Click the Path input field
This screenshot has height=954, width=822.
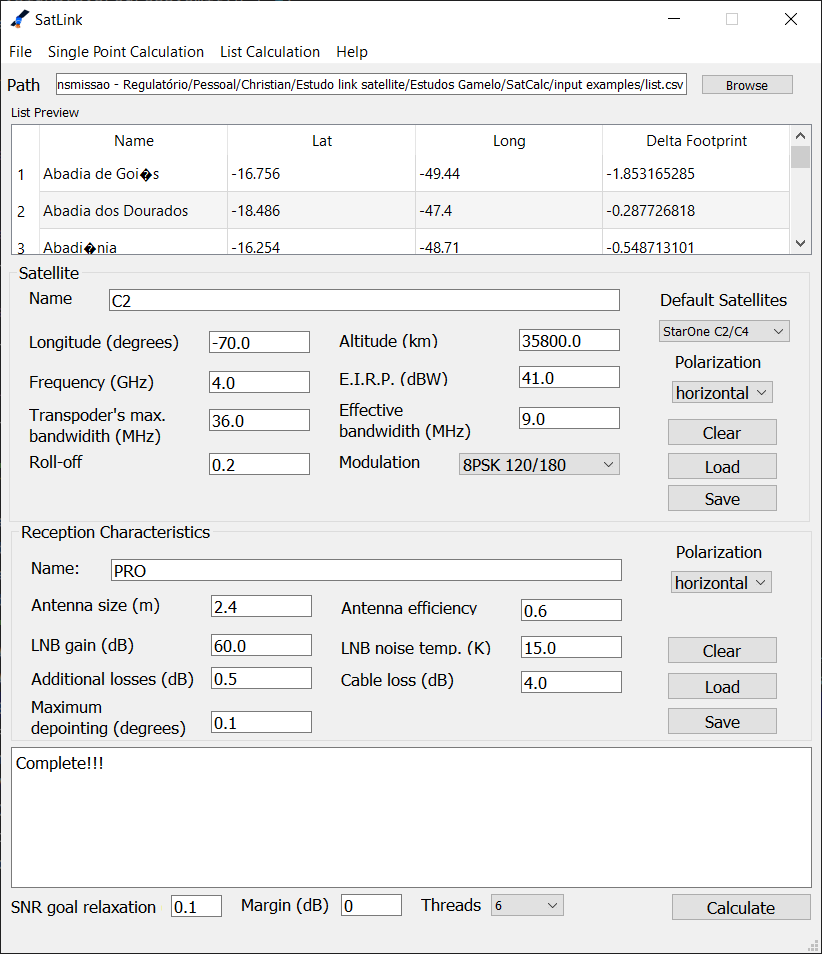click(x=371, y=84)
